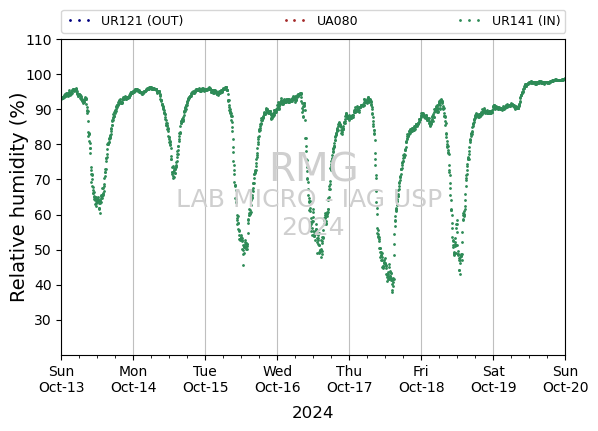Click the Wed Oct-16 axis label
This screenshot has height=431, width=598.
click(278, 379)
